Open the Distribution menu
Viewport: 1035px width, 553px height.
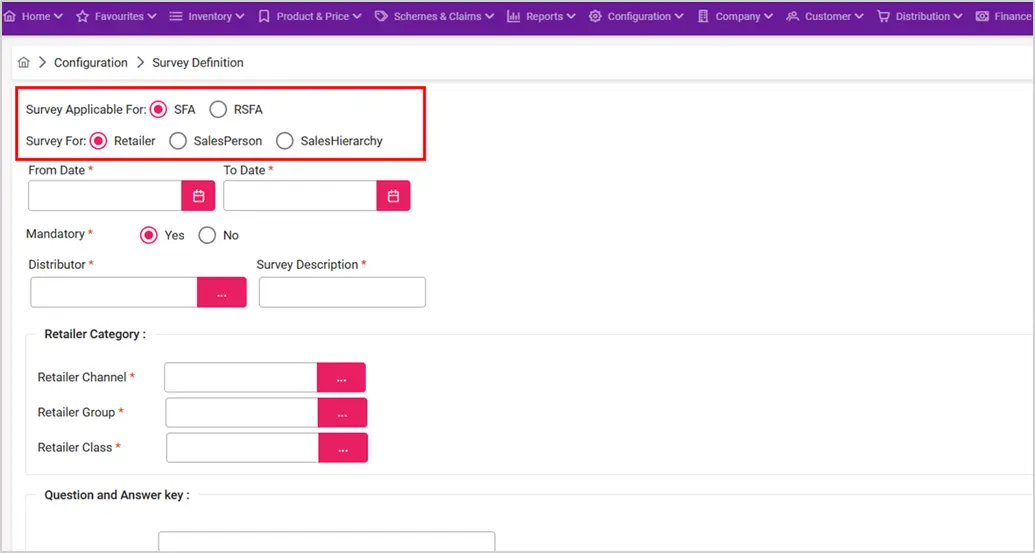[919, 16]
